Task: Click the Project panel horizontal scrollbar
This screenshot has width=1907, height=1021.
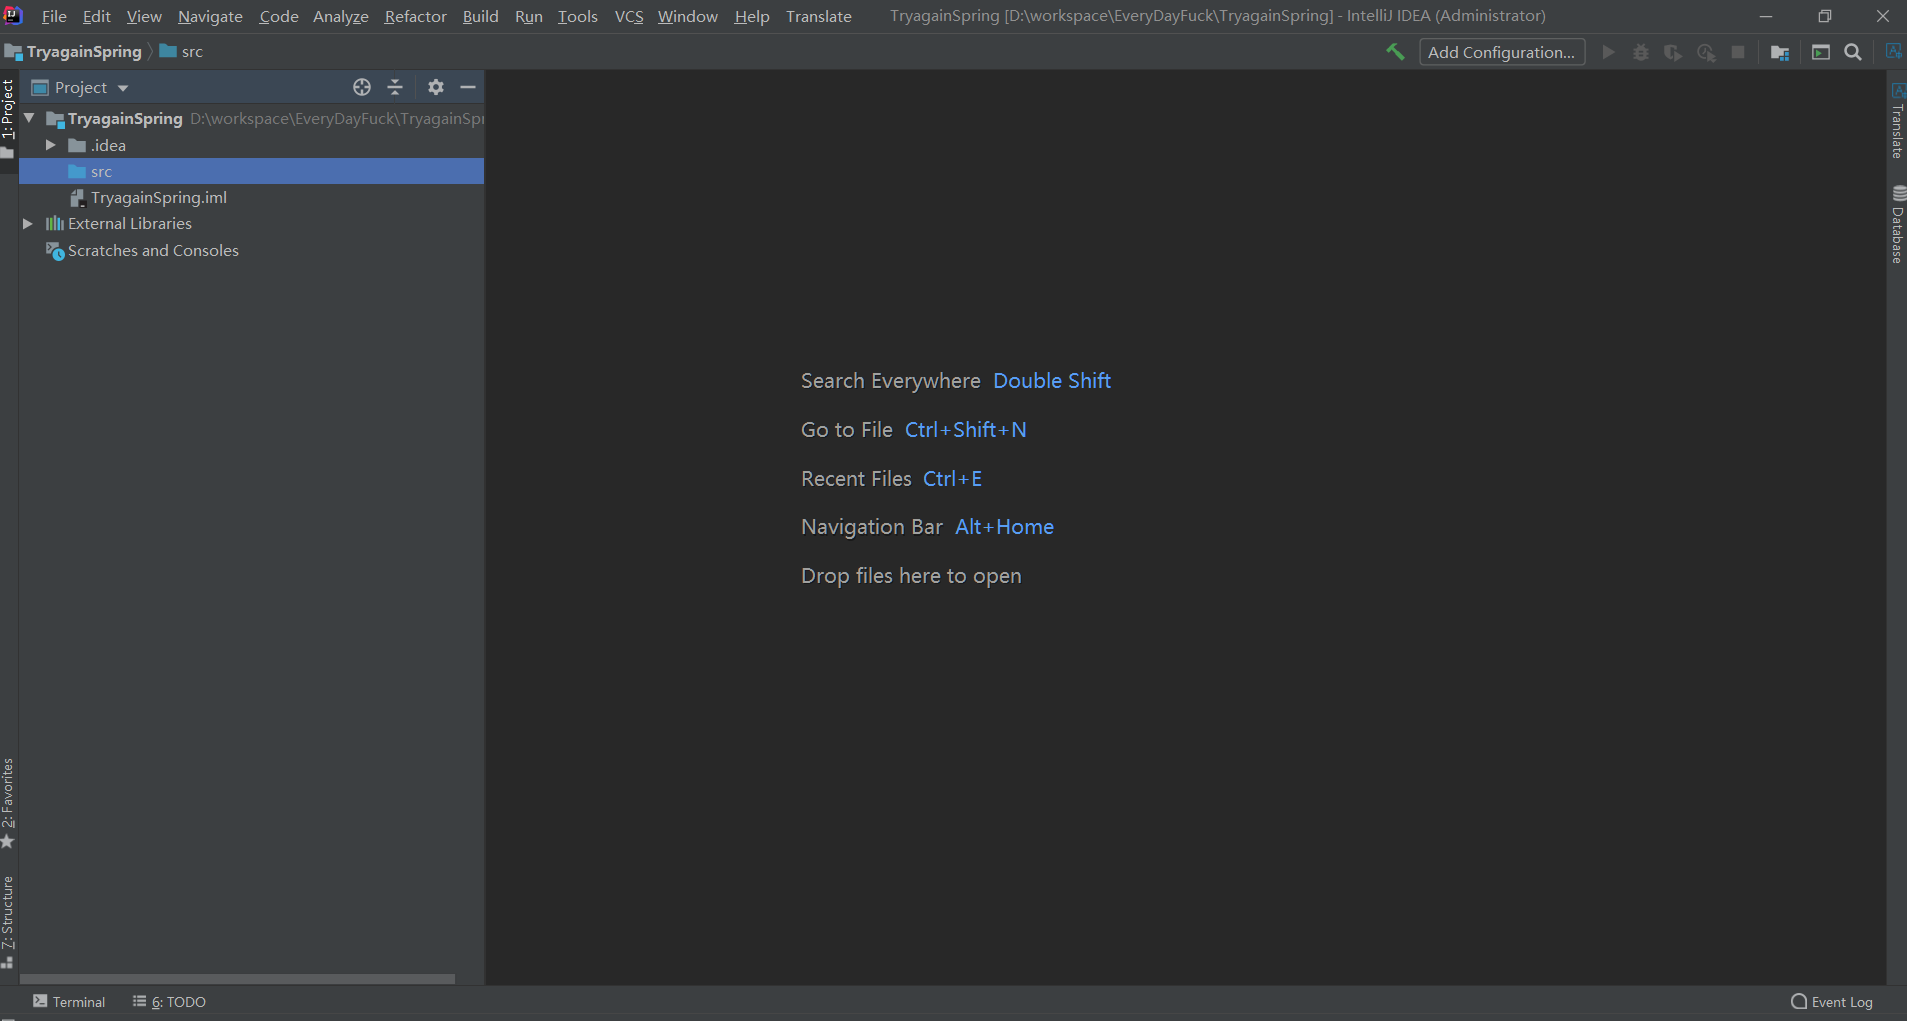Action: (x=237, y=979)
